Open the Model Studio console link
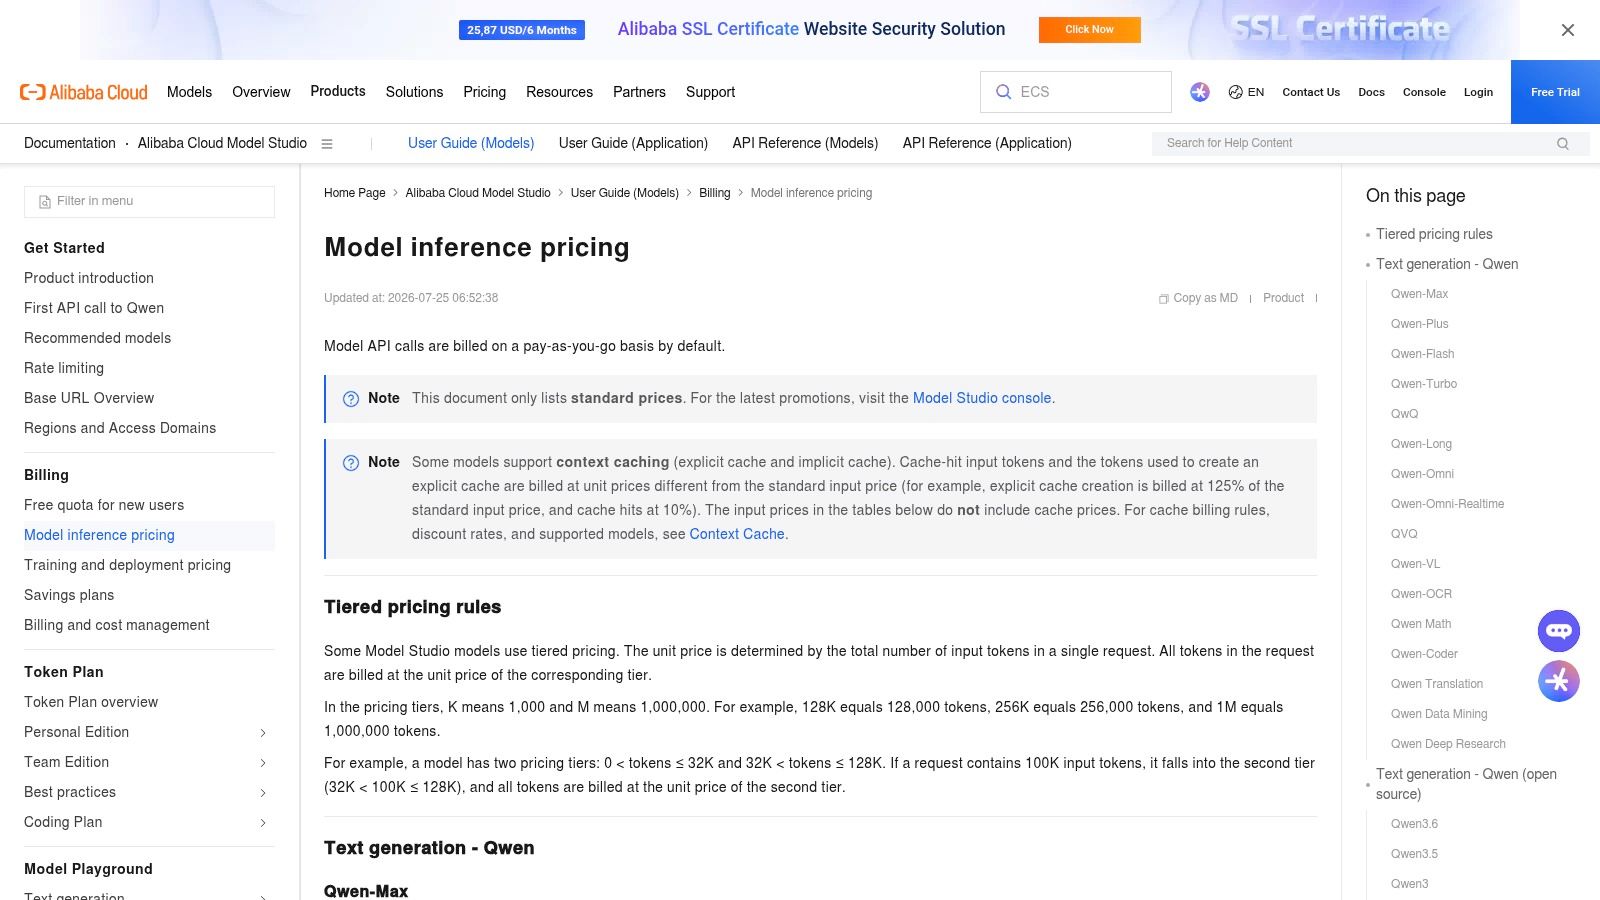Image resolution: width=1600 pixels, height=900 pixels. pos(982,398)
